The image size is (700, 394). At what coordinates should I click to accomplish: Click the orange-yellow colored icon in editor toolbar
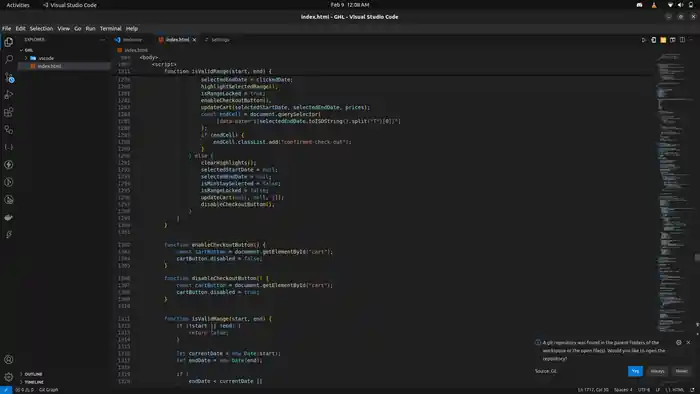(x=663, y=40)
